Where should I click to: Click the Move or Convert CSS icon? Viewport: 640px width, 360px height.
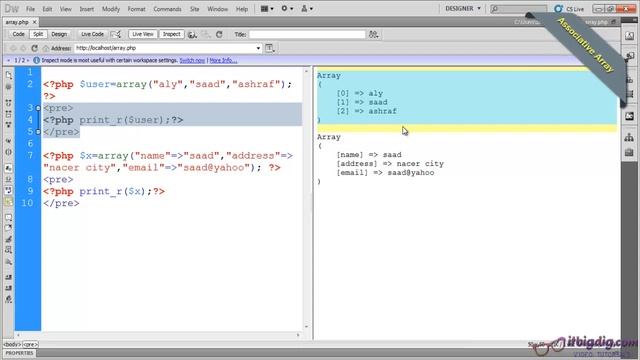coord(9,262)
